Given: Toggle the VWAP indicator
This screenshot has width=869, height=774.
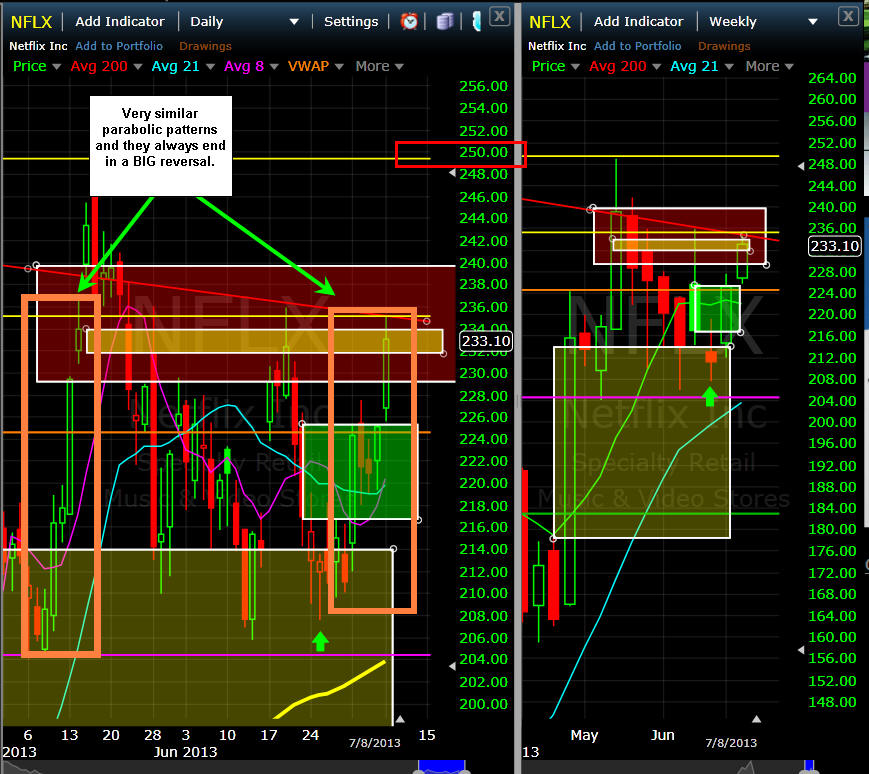Looking at the screenshot, I should tap(316, 66).
